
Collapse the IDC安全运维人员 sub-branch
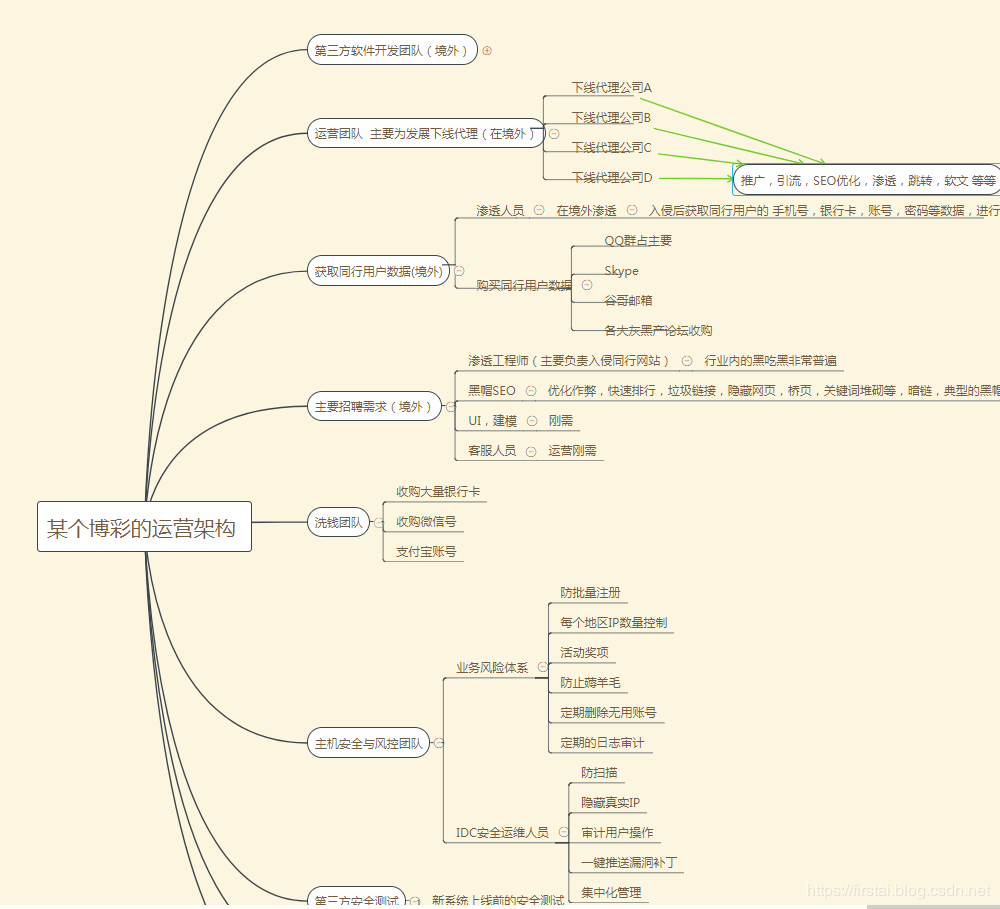[x=563, y=832]
